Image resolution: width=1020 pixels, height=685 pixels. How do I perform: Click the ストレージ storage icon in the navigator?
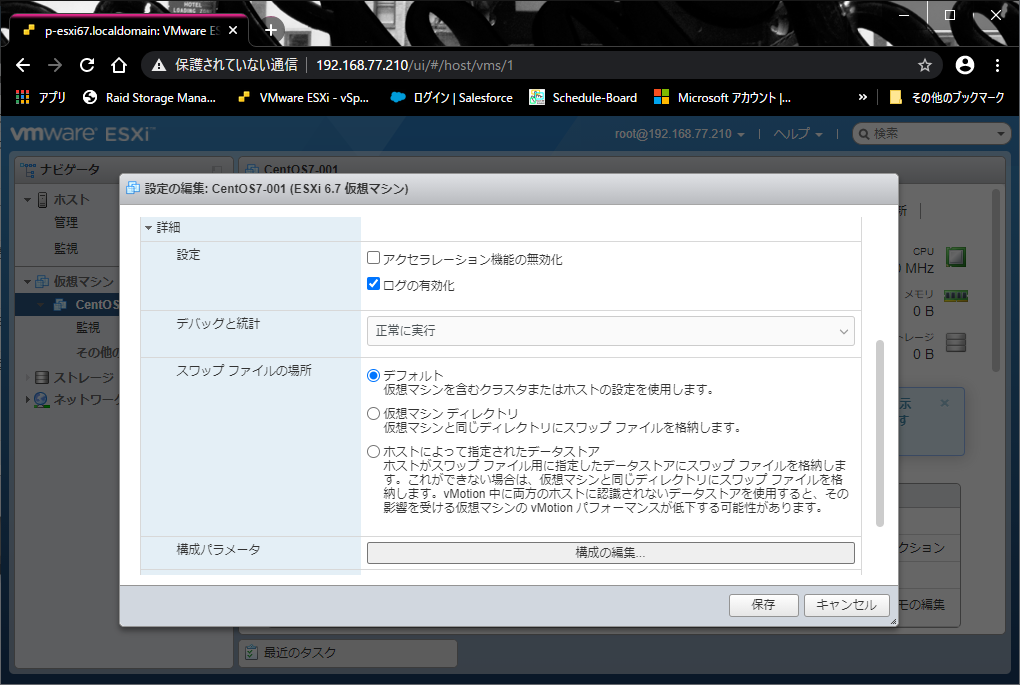point(42,377)
